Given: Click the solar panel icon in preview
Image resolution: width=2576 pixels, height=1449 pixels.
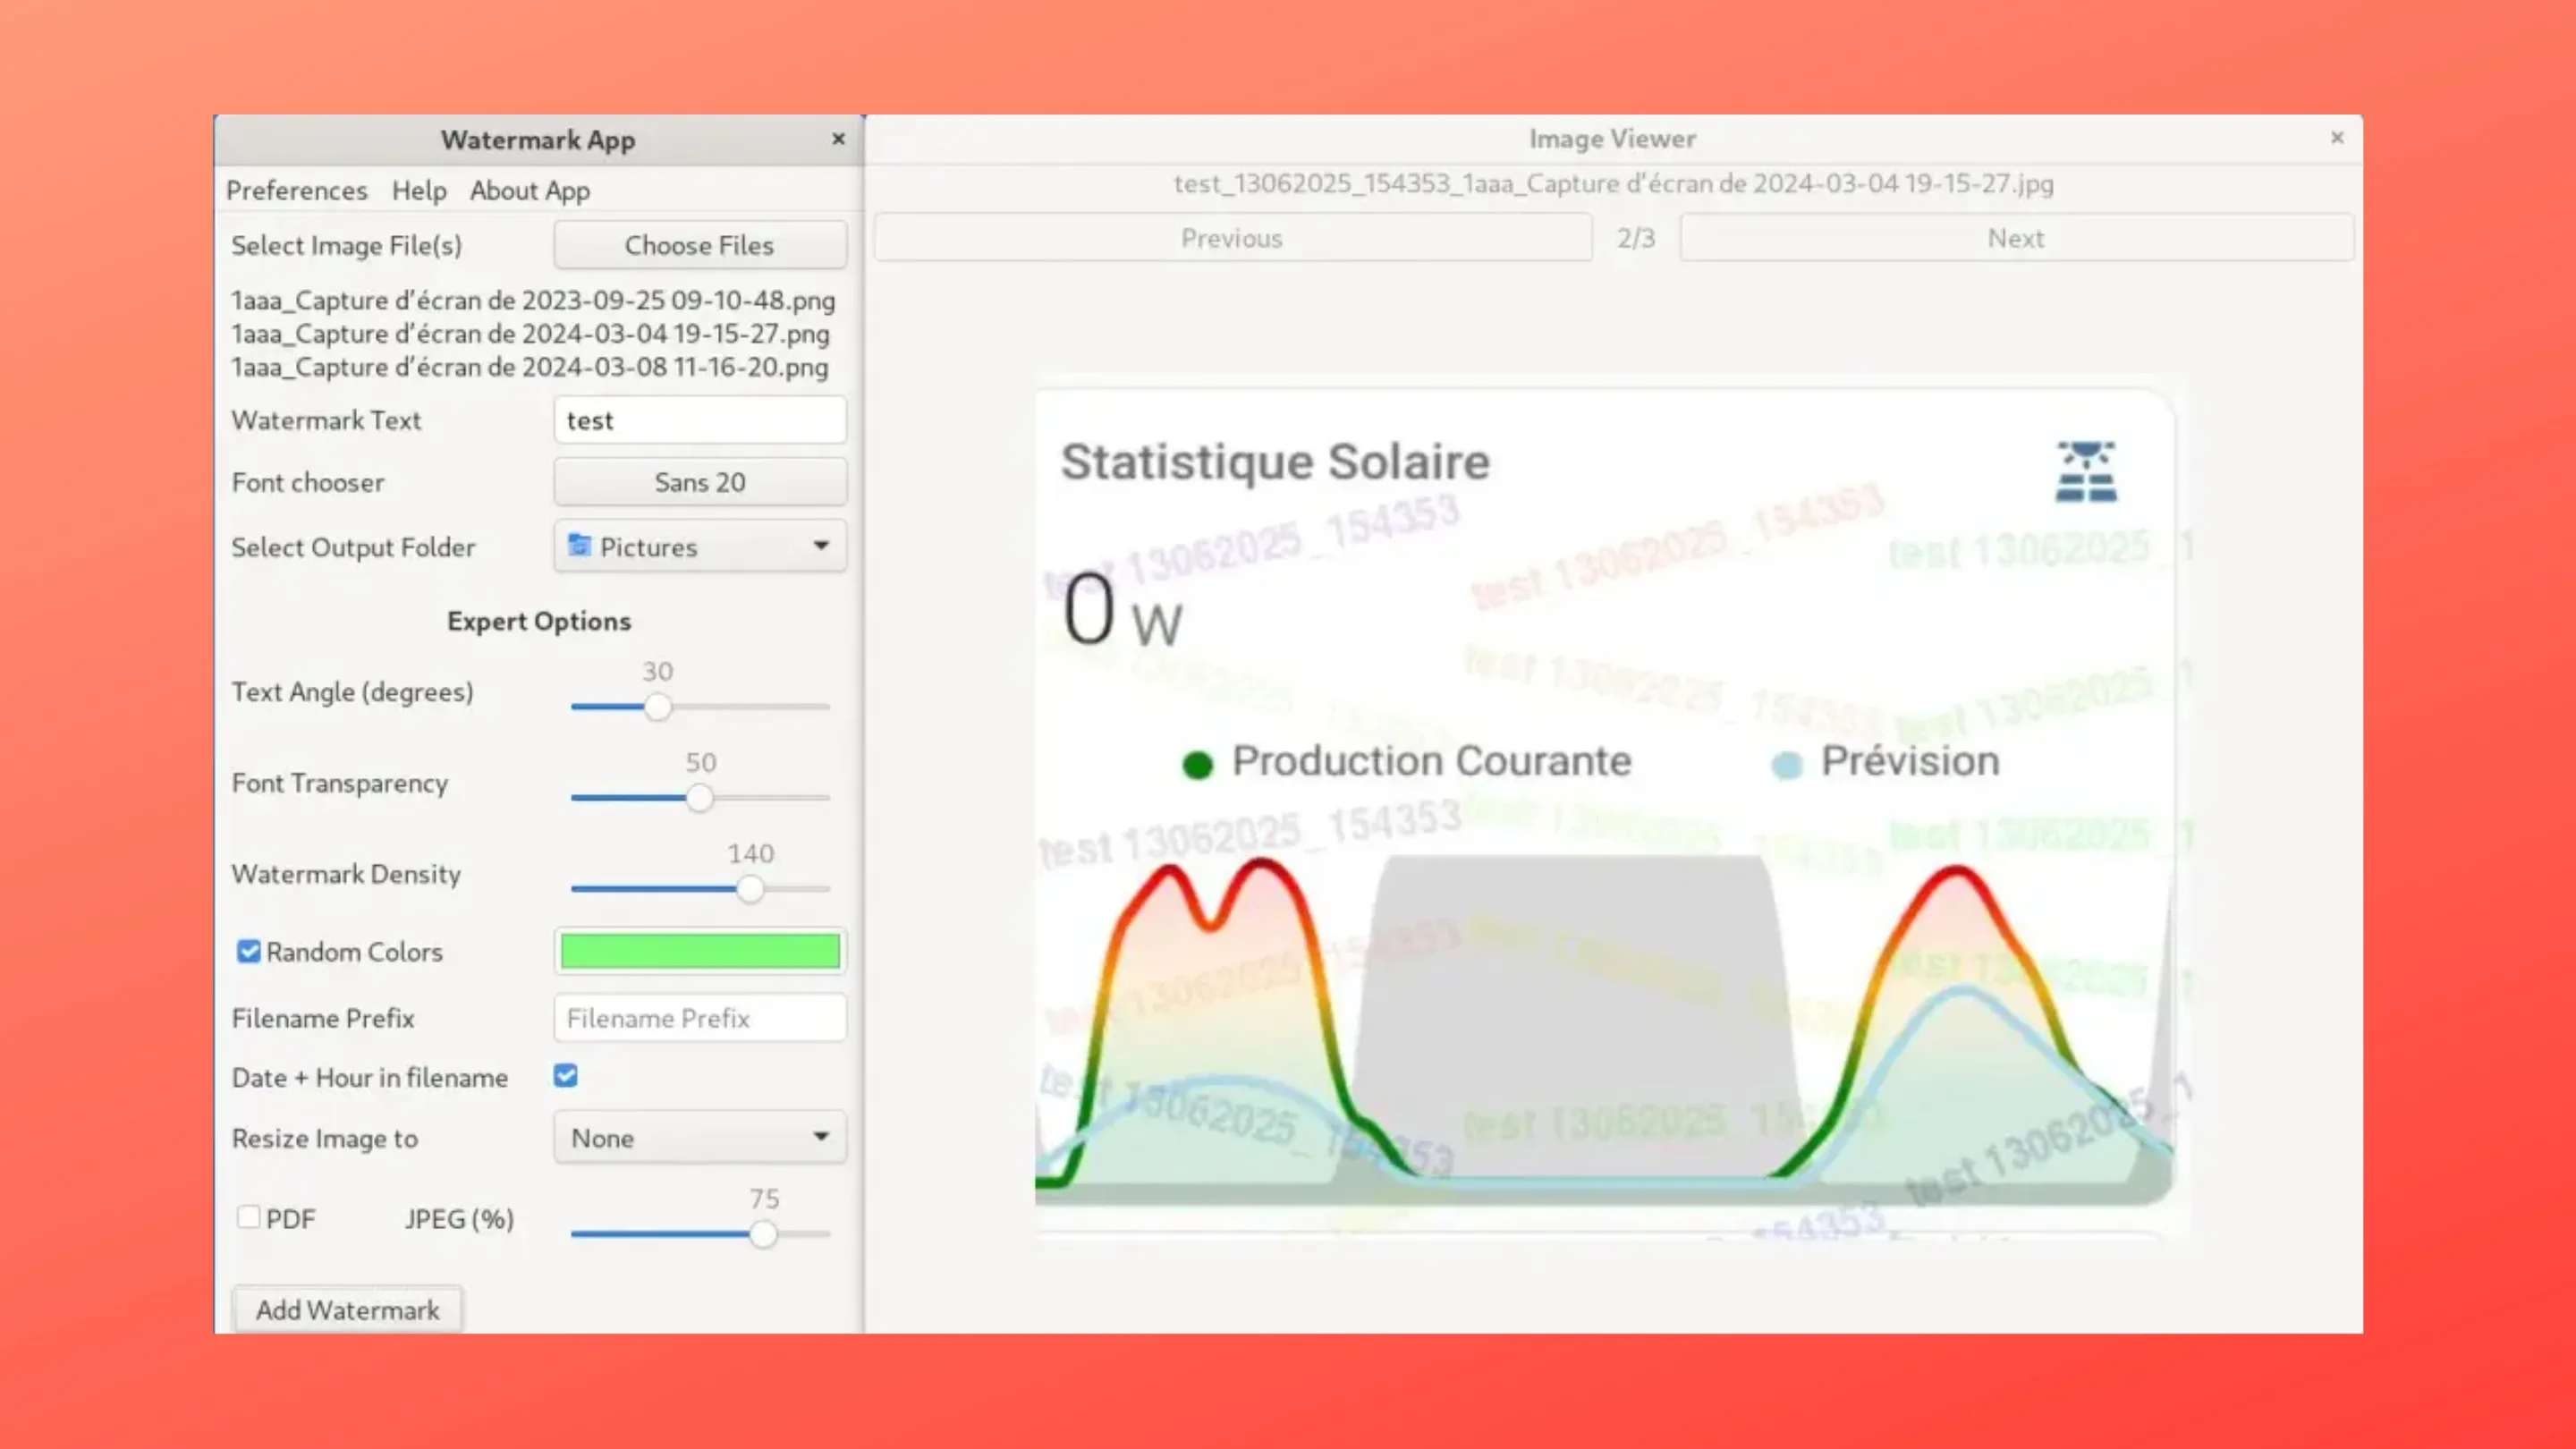Looking at the screenshot, I should tap(2086, 471).
